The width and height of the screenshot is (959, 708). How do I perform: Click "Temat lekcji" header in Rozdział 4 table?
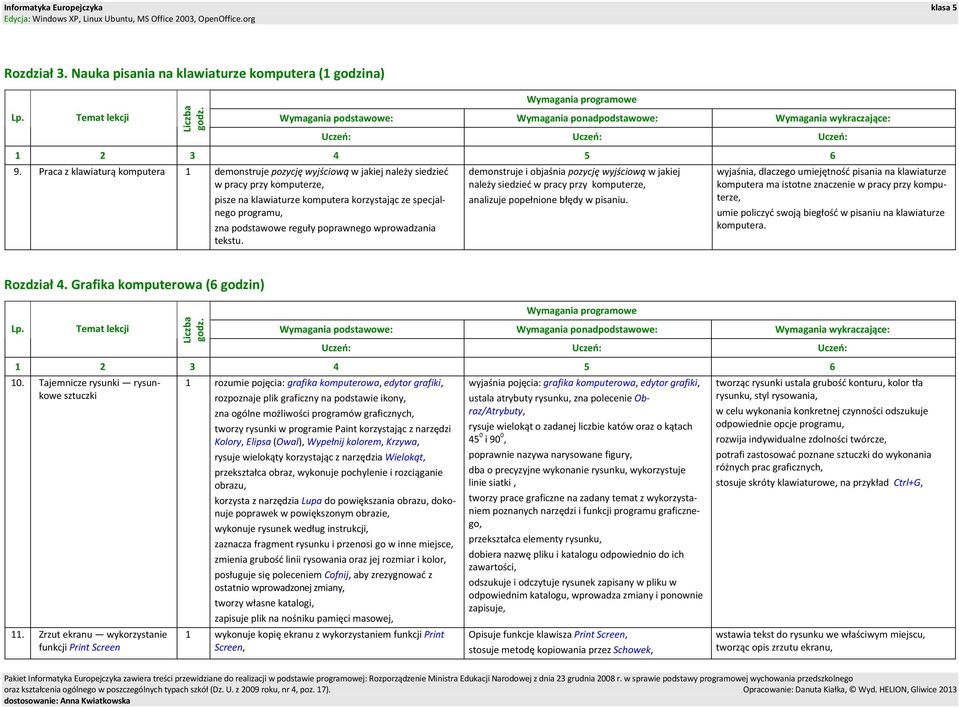point(102,329)
